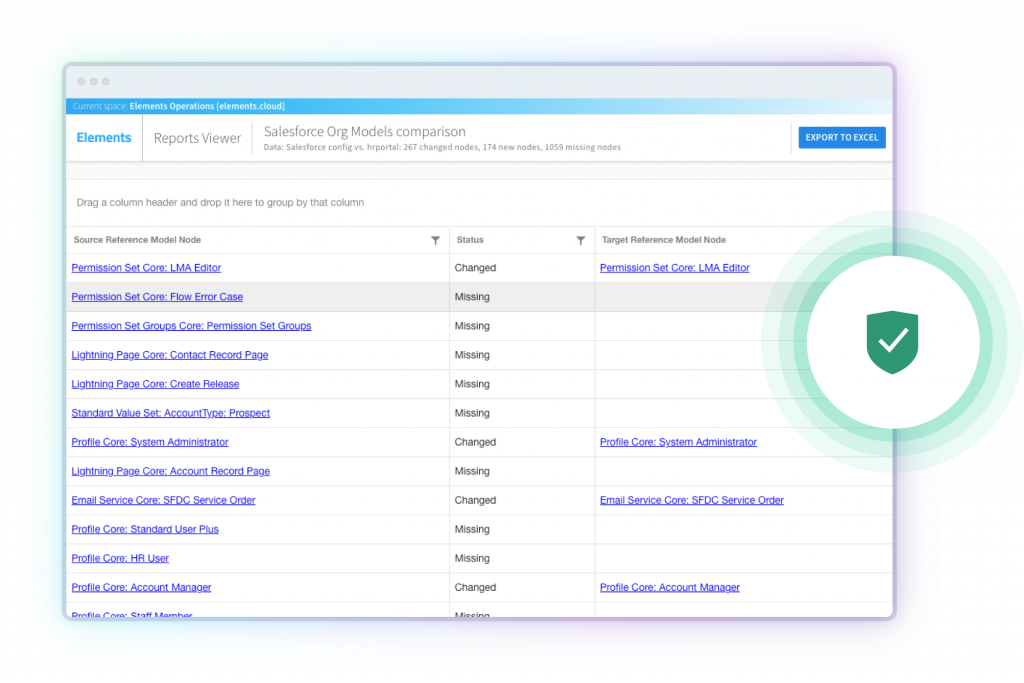Sort by the Status column header

tap(470, 240)
